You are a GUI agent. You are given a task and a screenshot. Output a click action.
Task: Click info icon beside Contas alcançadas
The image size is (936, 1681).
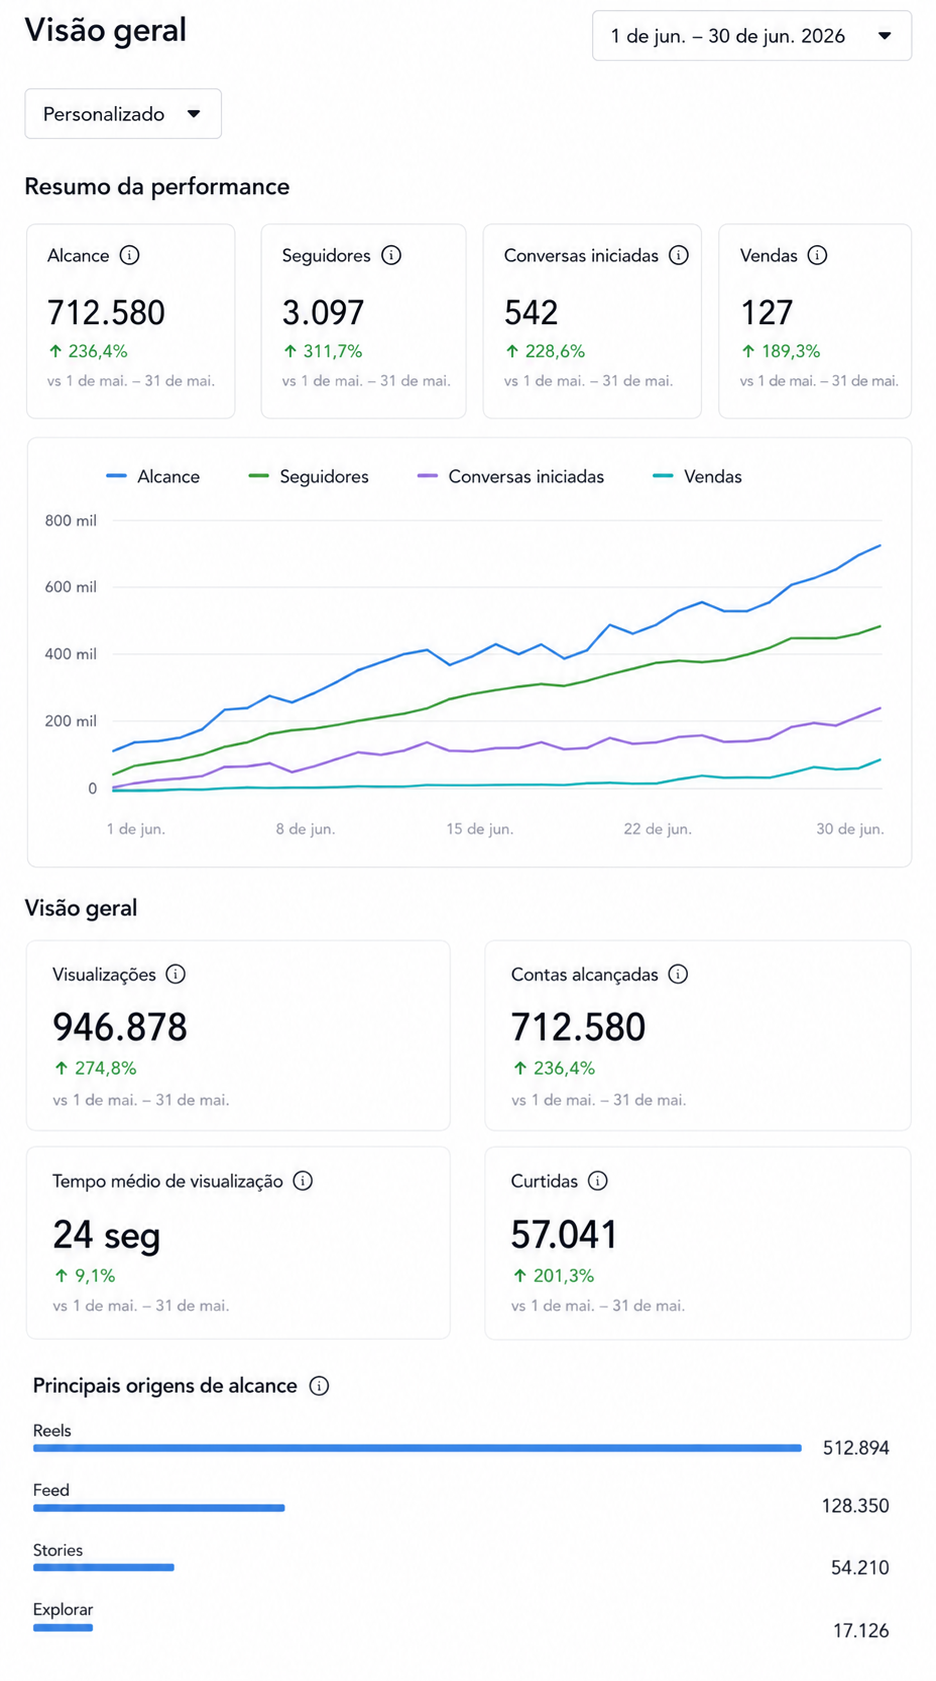[x=678, y=974]
